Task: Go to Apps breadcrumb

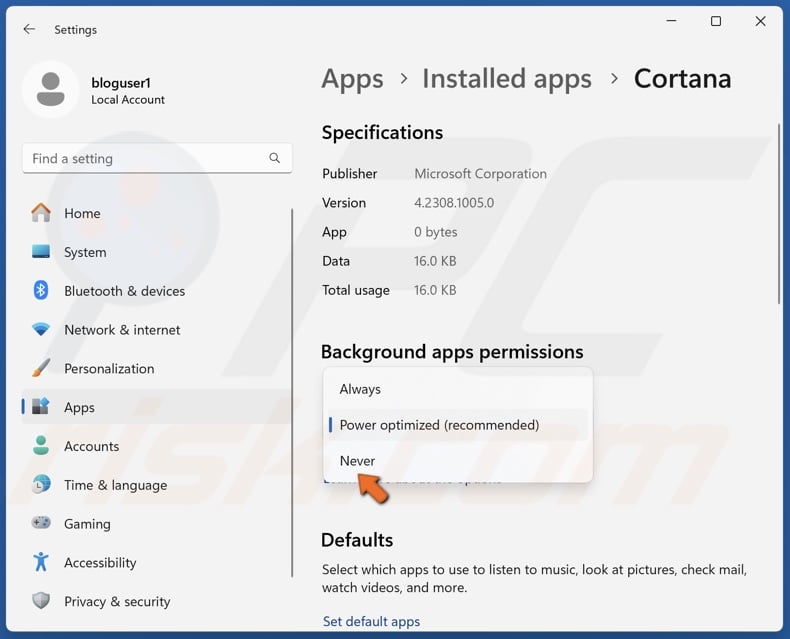Action: pos(352,79)
